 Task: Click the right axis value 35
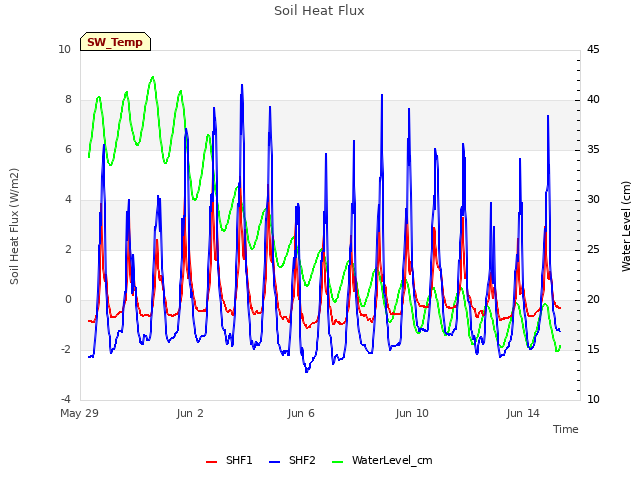pos(593,150)
